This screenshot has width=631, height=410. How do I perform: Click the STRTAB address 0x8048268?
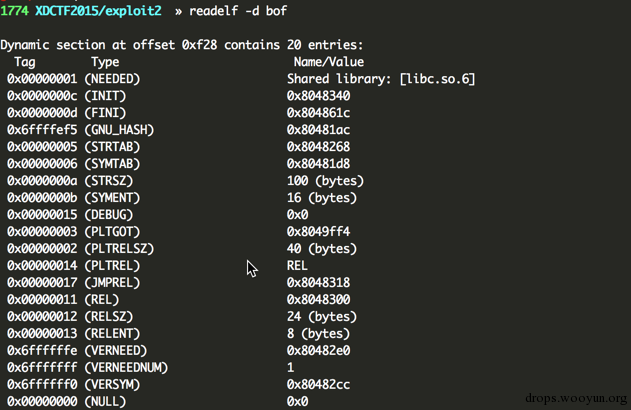[x=318, y=147]
